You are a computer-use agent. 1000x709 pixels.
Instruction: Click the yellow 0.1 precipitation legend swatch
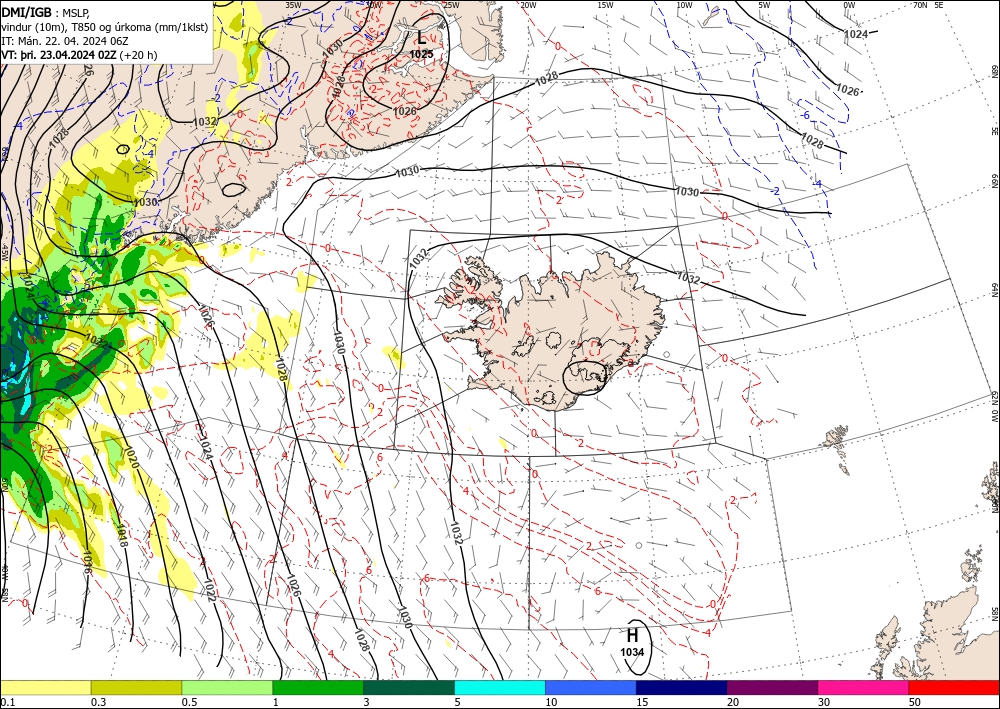point(45,687)
